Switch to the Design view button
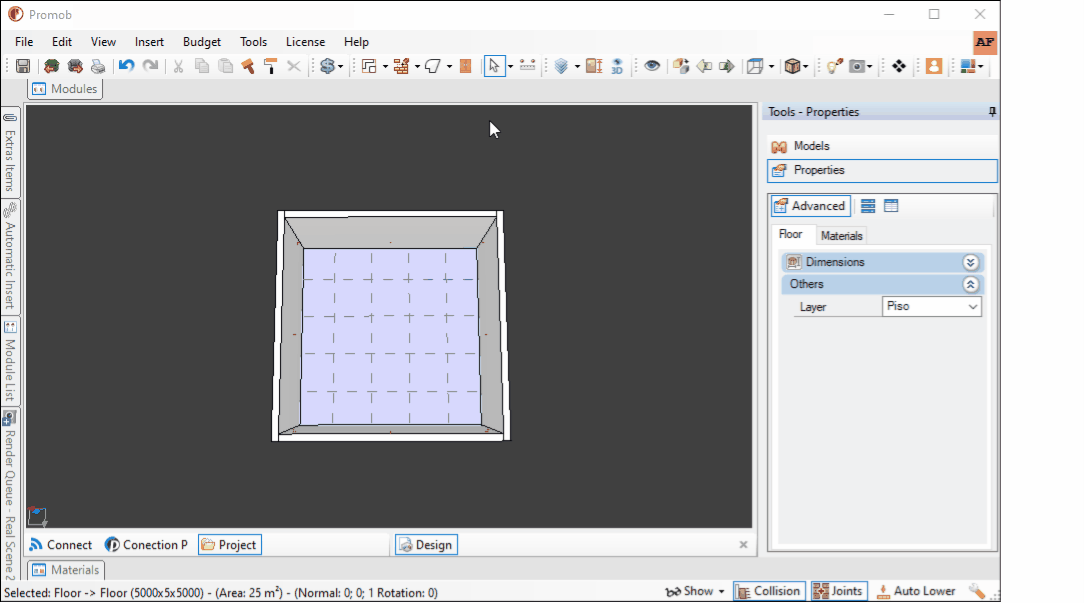Screen dimensions: 1084x603 click(x=427, y=545)
